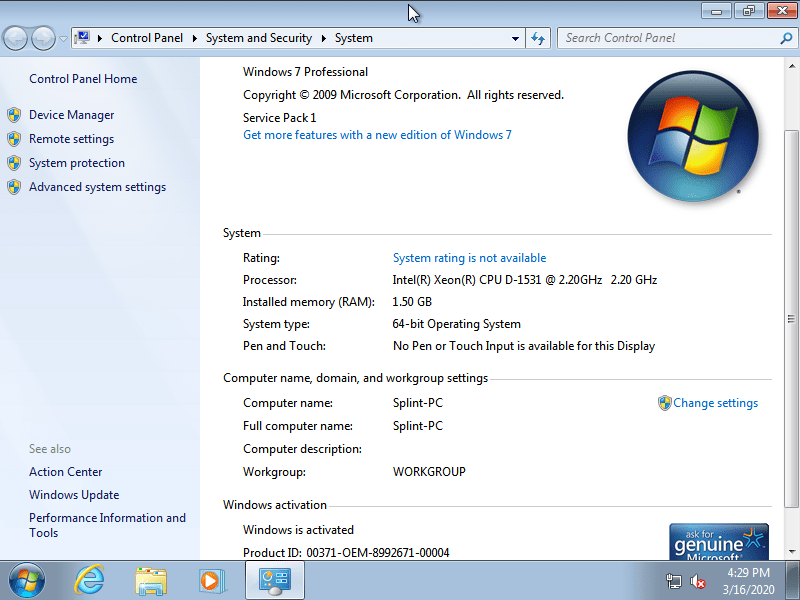Click the Splint-PC value beside Full computer name
Image resolution: width=800 pixels, height=600 pixels.
coord(418,426)
